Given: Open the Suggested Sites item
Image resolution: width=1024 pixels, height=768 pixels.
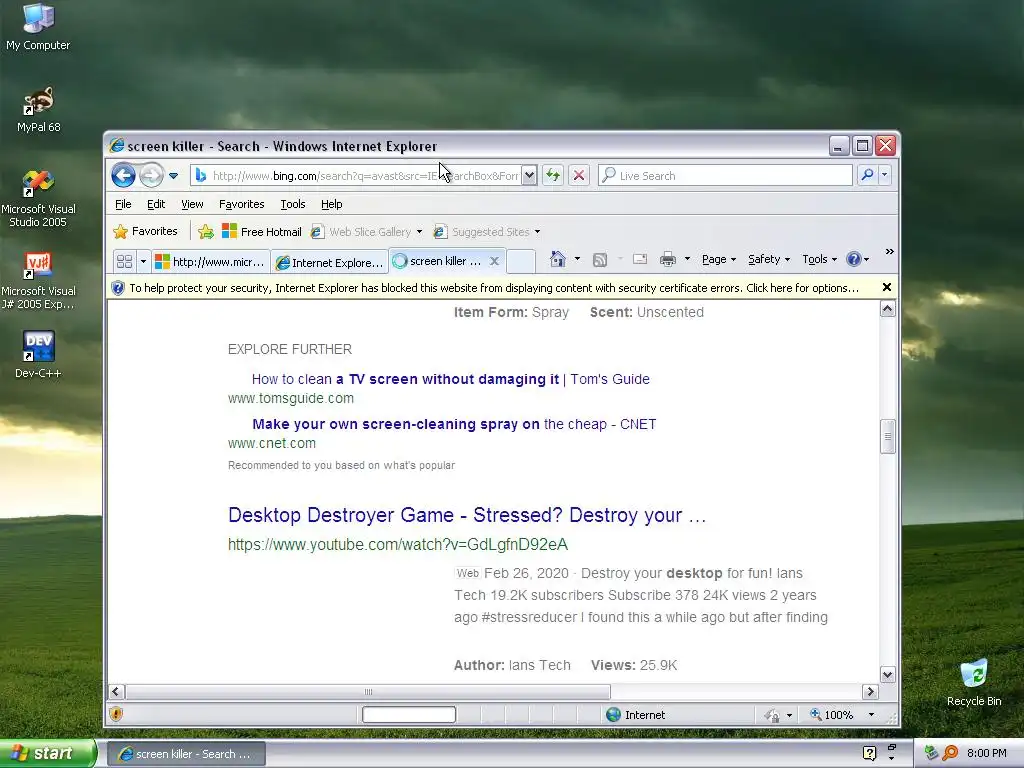Looking at the screenshot, I should [487, 231].
